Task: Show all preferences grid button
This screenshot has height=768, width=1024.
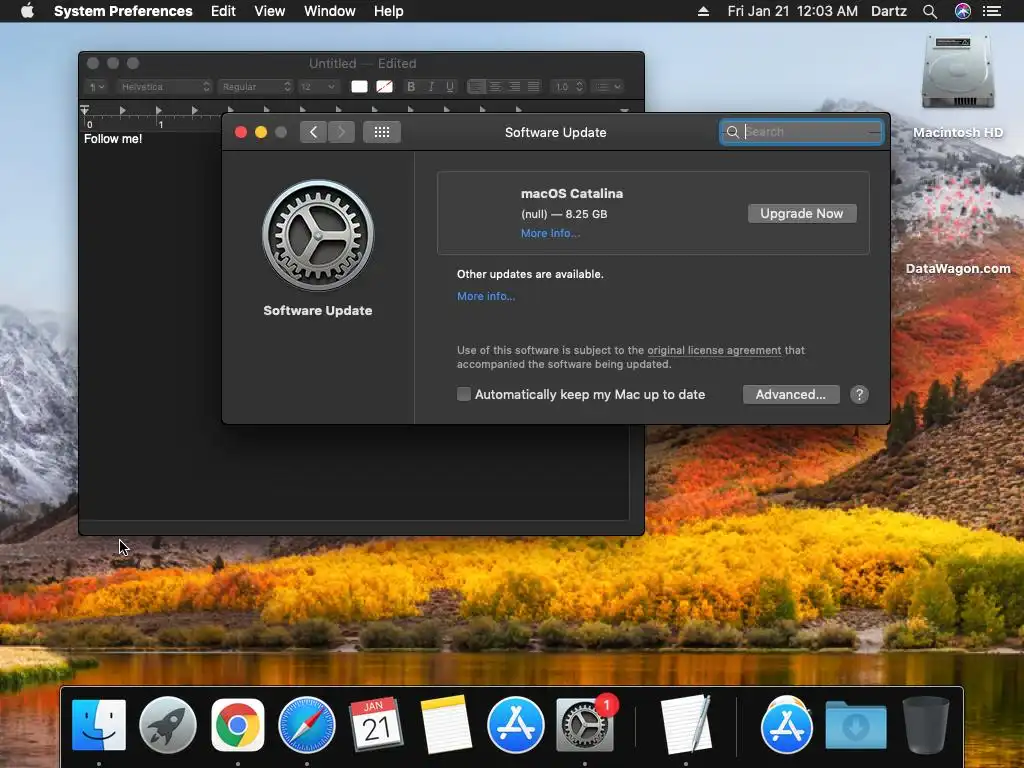Action: pyautogui.click(x=381, y=132)
